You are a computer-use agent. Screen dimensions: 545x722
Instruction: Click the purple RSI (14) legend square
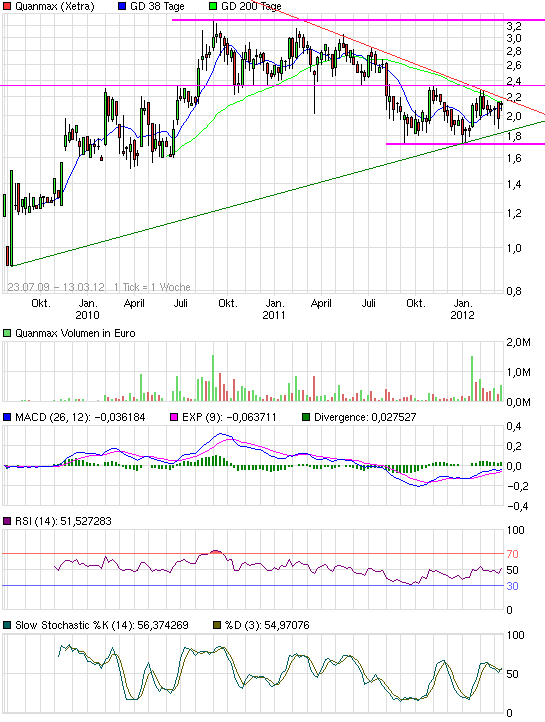coord(7,521)
